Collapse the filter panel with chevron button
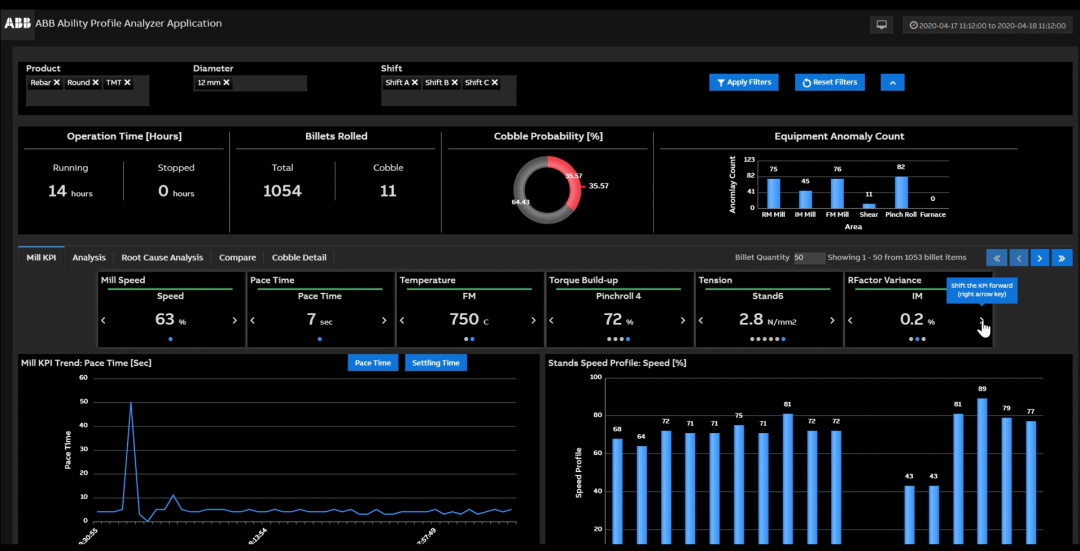This screenshot has width=1080, height=551. [893, 83]
